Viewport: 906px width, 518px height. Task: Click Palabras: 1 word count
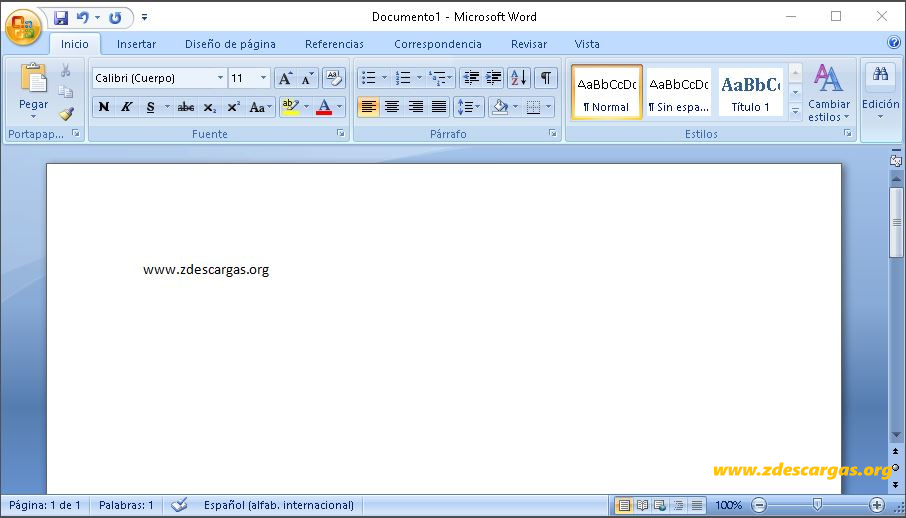pyautogui.click(x=126, y=505)
